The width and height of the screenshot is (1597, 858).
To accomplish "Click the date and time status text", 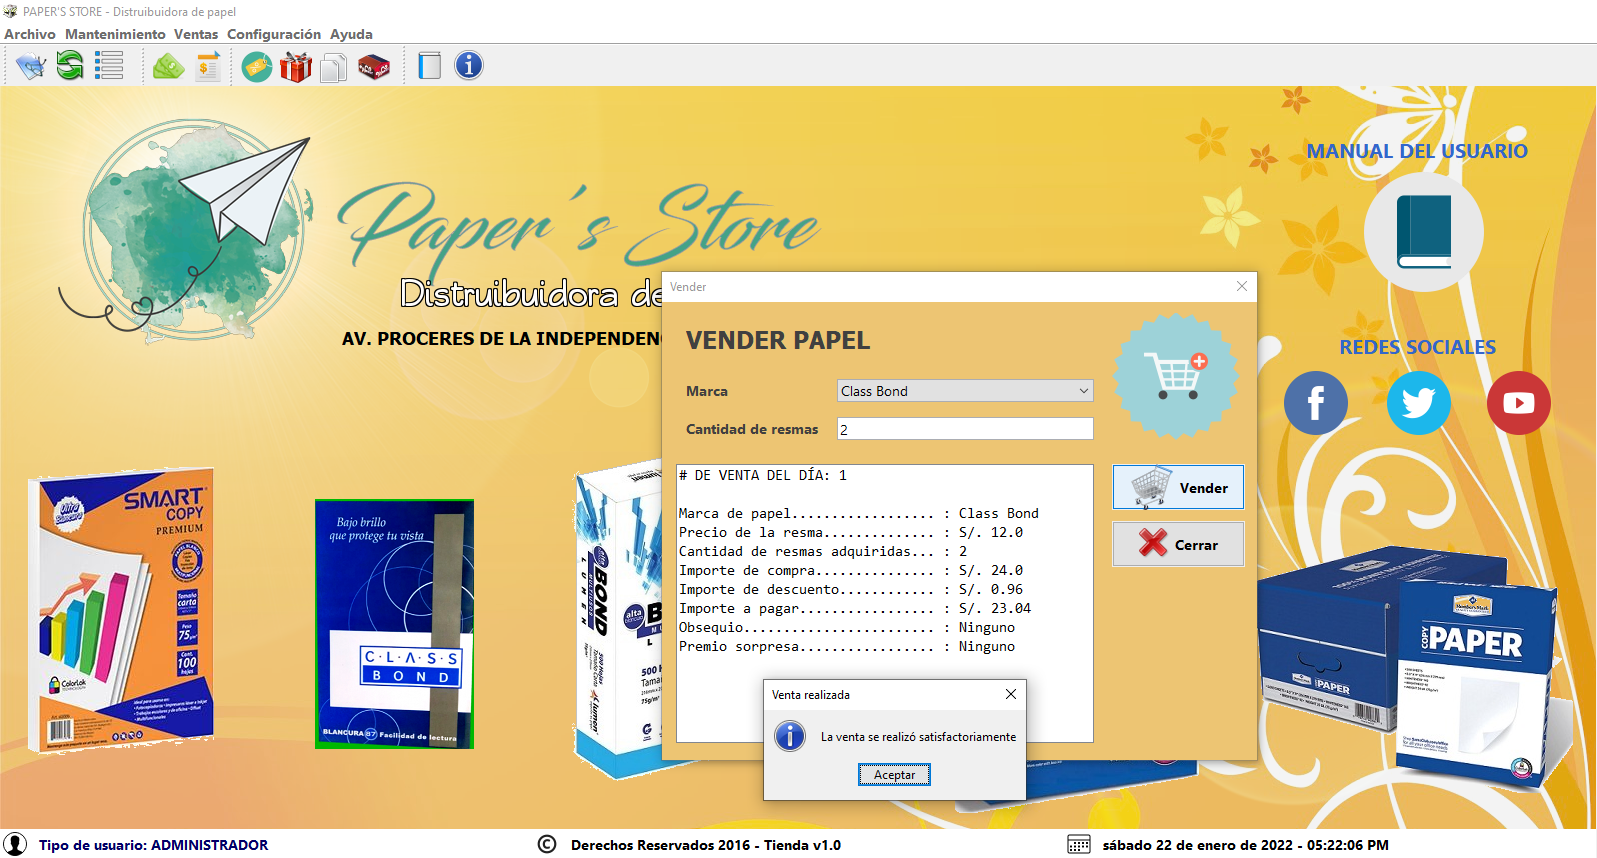I will (1245, 845).
